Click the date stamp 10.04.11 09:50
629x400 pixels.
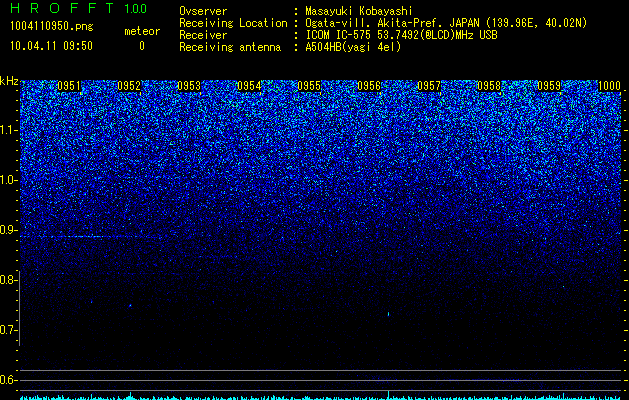click(x=51, y=46)
